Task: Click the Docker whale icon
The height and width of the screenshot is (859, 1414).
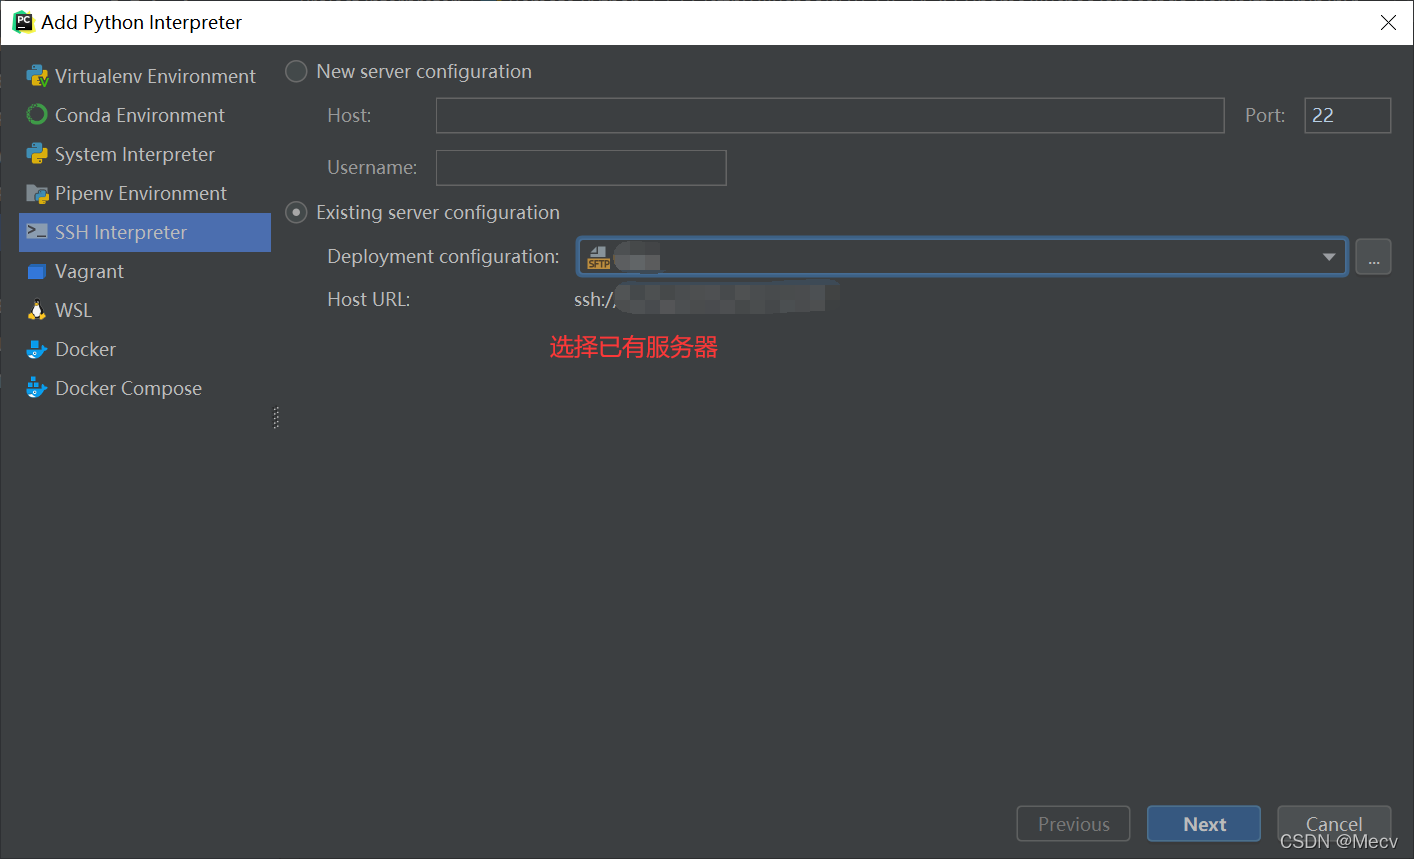Action: [x=37, y=349]
